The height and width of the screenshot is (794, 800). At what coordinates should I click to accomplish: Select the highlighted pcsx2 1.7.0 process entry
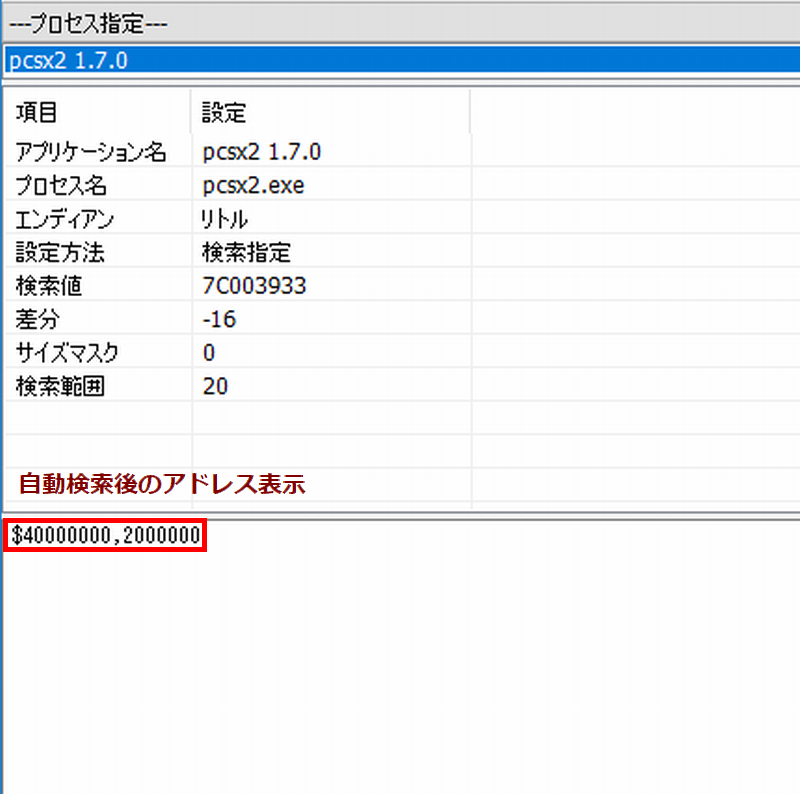402,60
